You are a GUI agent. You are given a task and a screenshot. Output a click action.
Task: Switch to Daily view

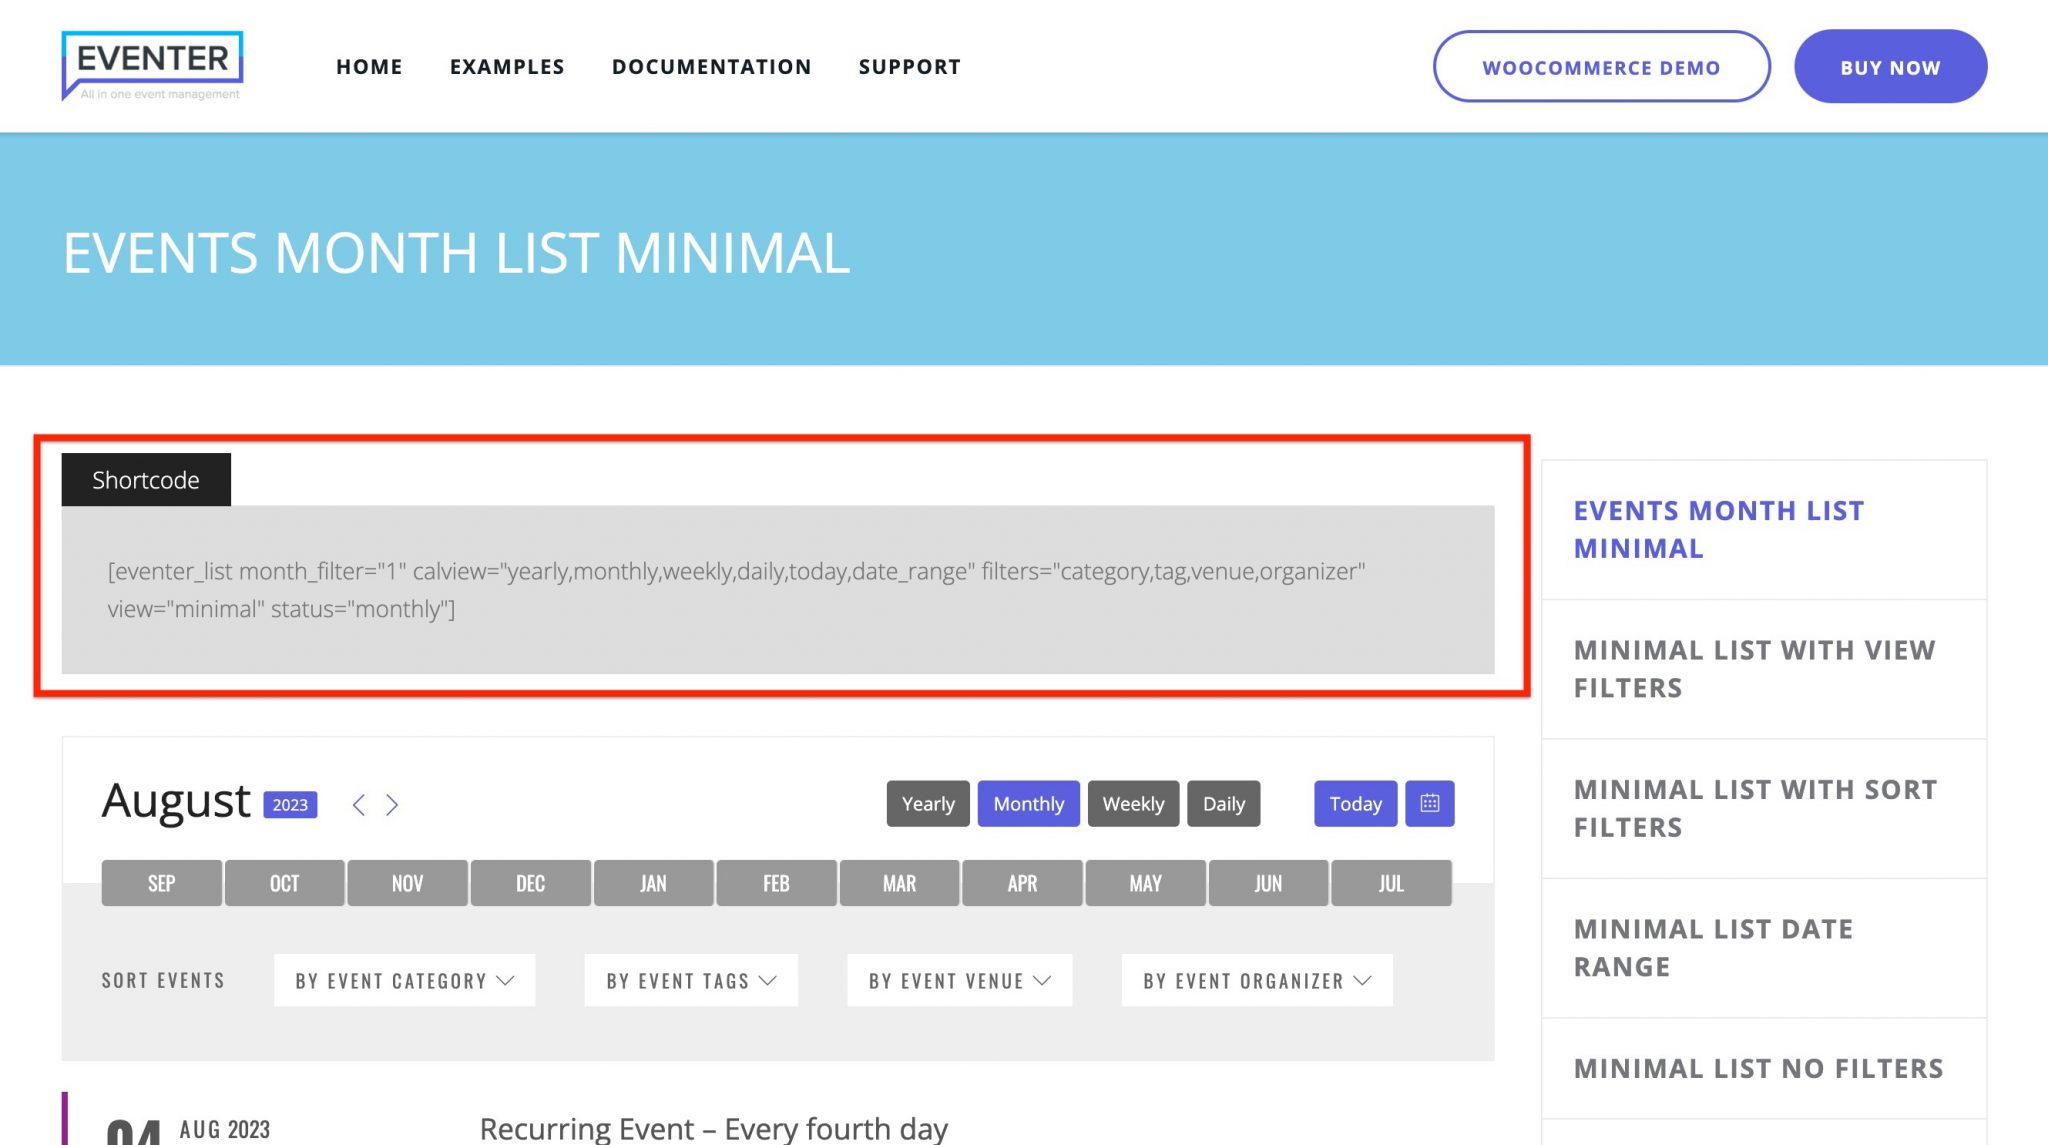point(1223,803)
